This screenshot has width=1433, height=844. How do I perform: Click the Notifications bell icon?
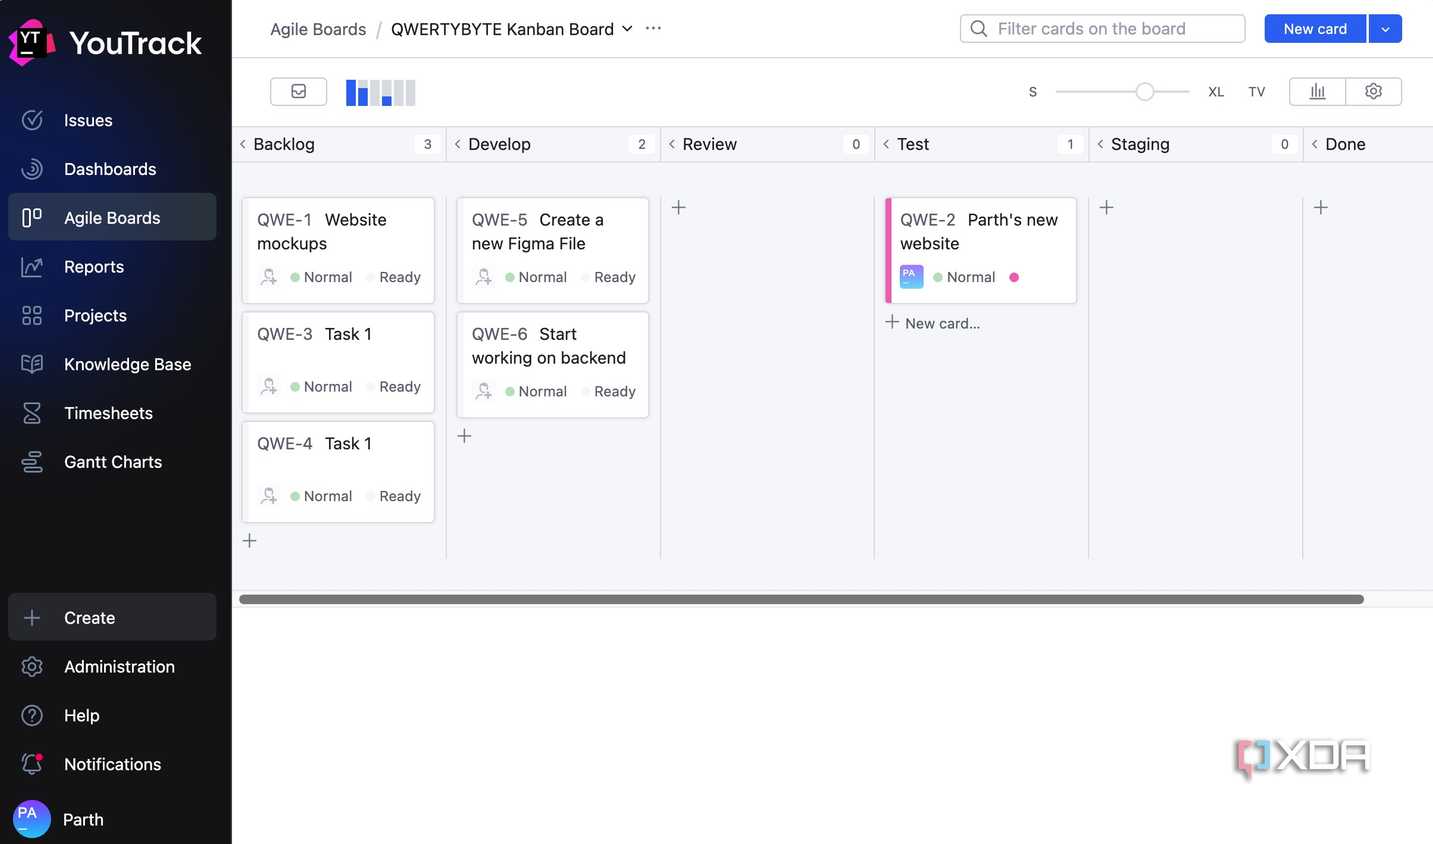32,764
